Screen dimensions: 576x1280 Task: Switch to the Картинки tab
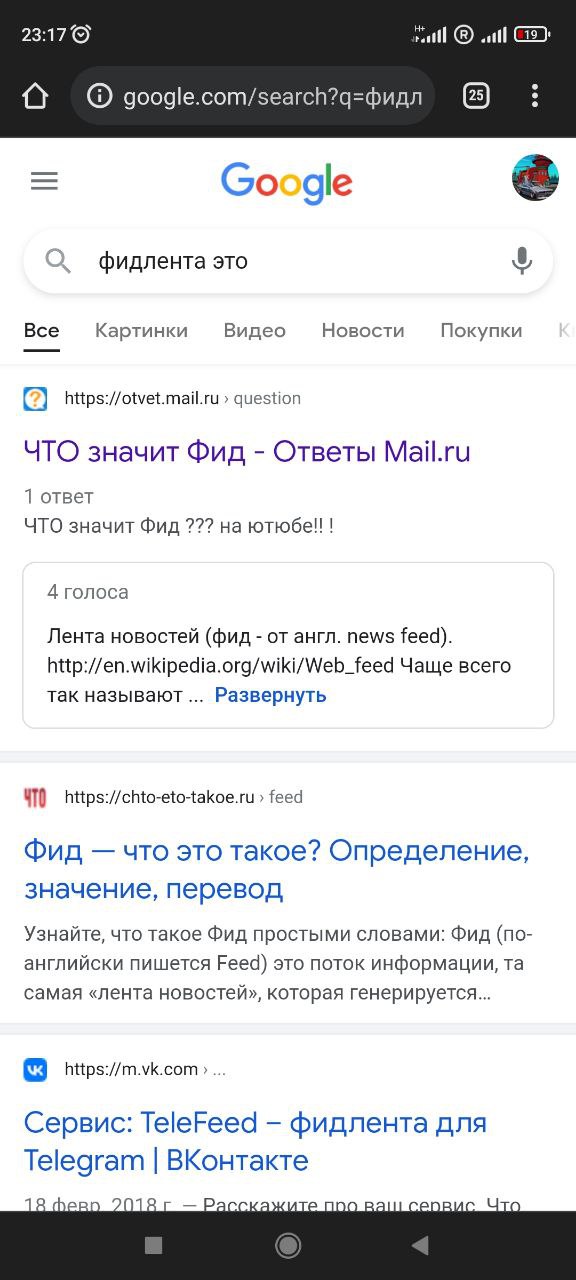coord(141,330)
